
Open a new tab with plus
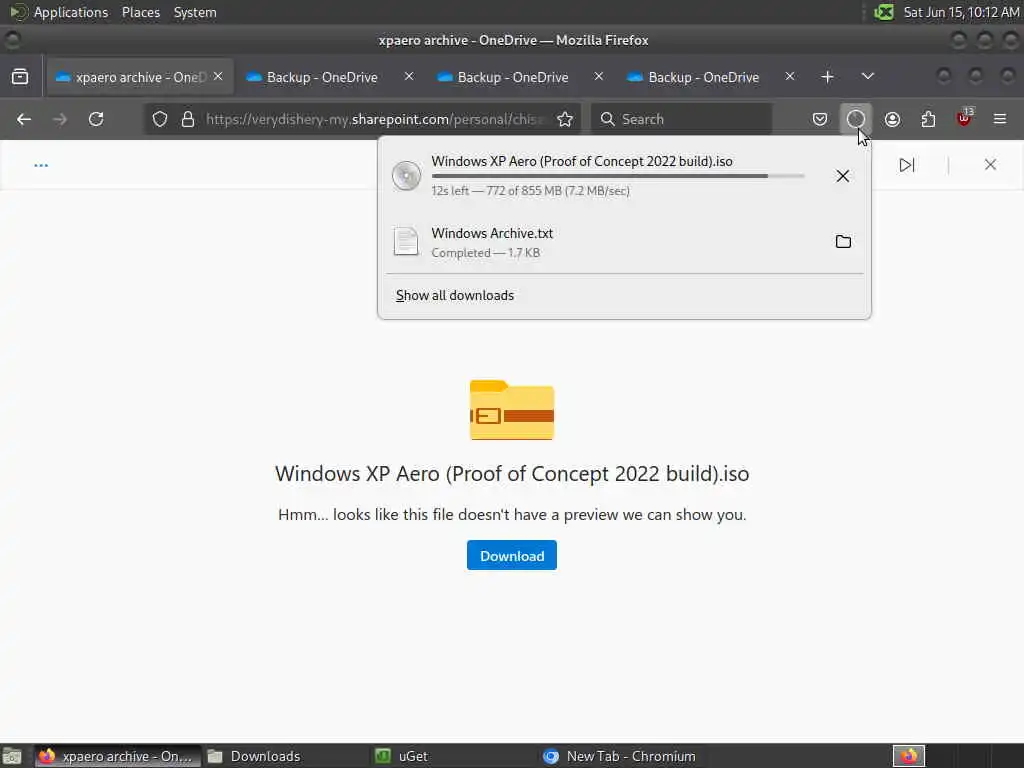(x=827, y=76)
